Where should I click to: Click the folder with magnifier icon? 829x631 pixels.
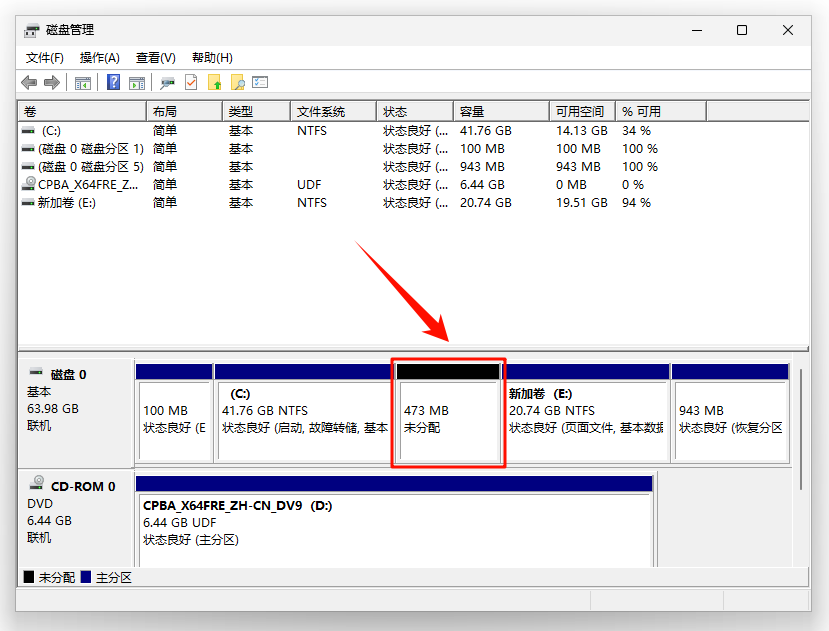click(237, 83)
